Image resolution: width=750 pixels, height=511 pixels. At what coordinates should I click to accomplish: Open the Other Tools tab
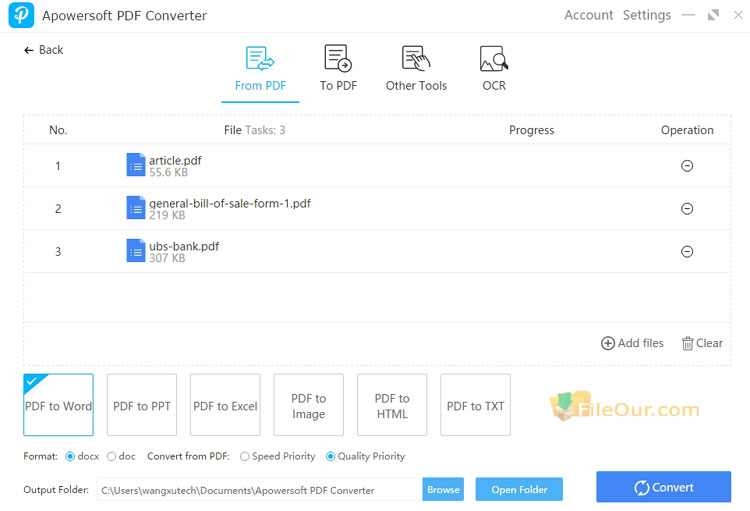click(416, 68)
